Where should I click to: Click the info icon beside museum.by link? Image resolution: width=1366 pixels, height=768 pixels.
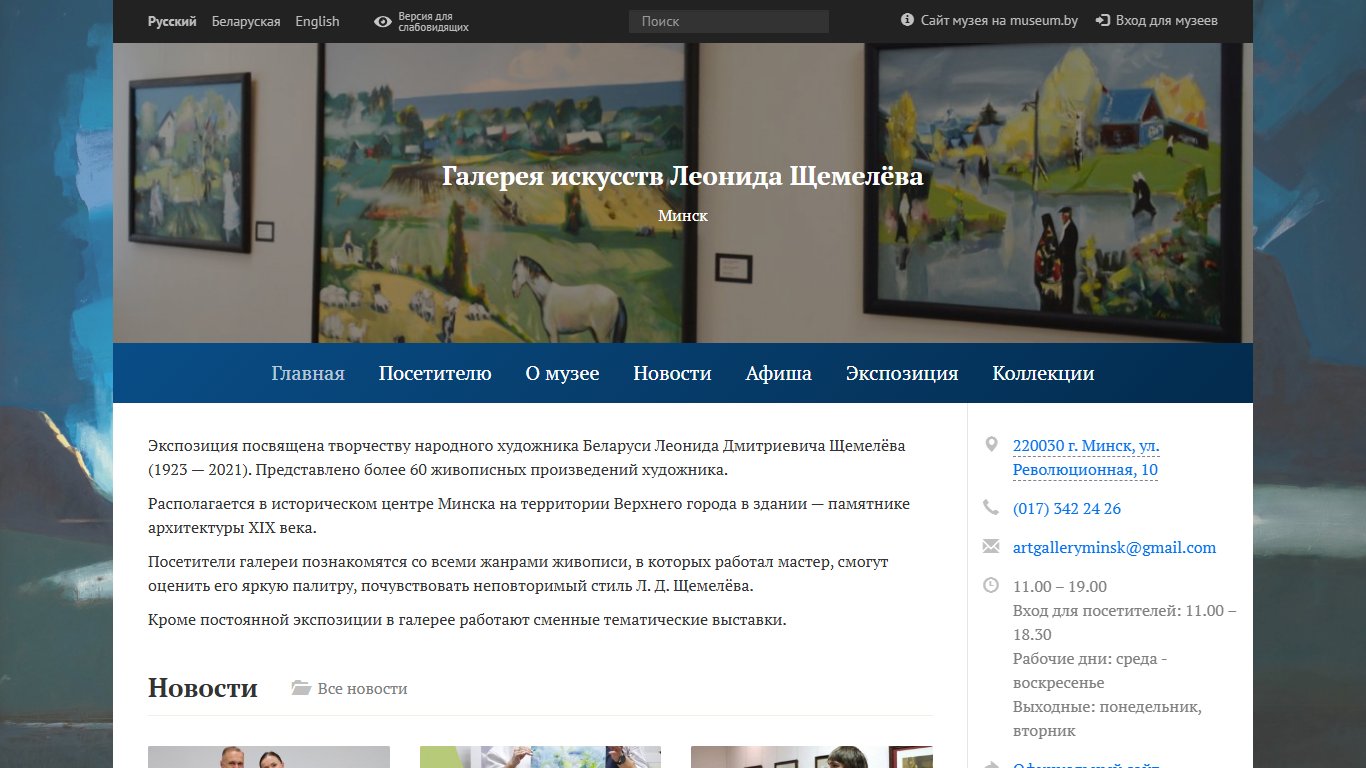pyautogui.click(x=908, y=20)
